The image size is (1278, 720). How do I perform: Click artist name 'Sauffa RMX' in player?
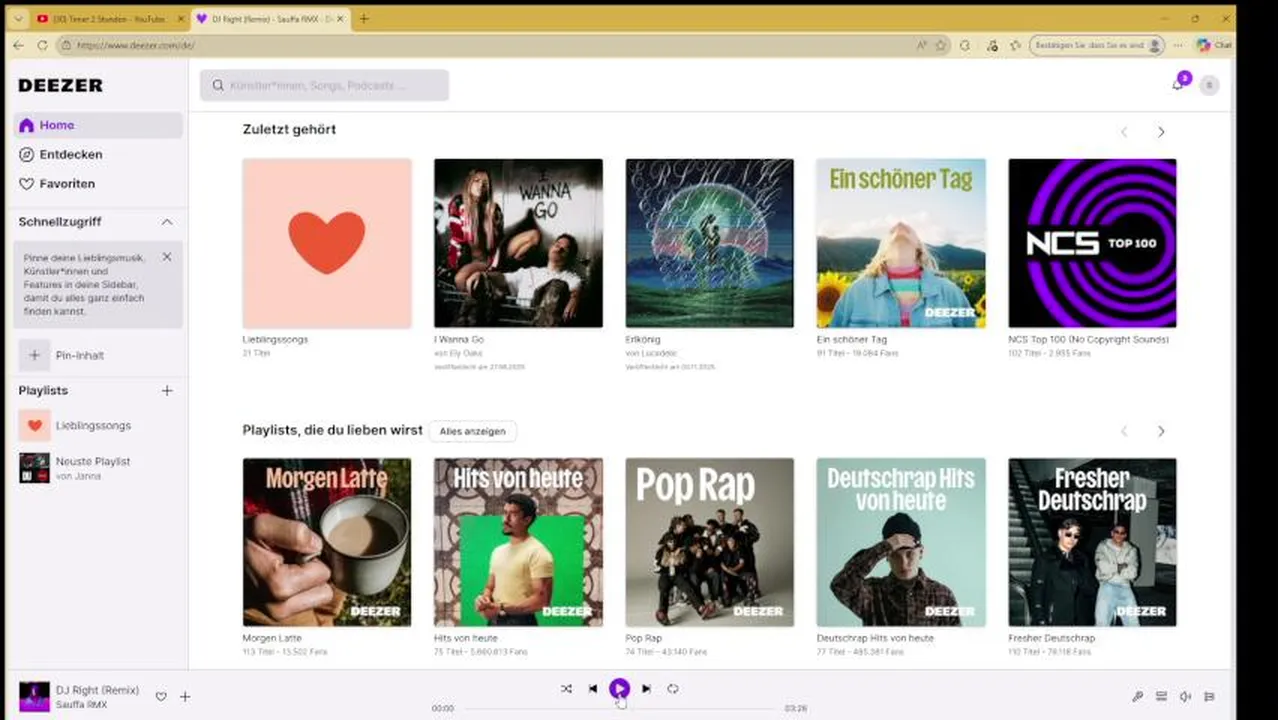pyautogui.click(x=81, y=705)
